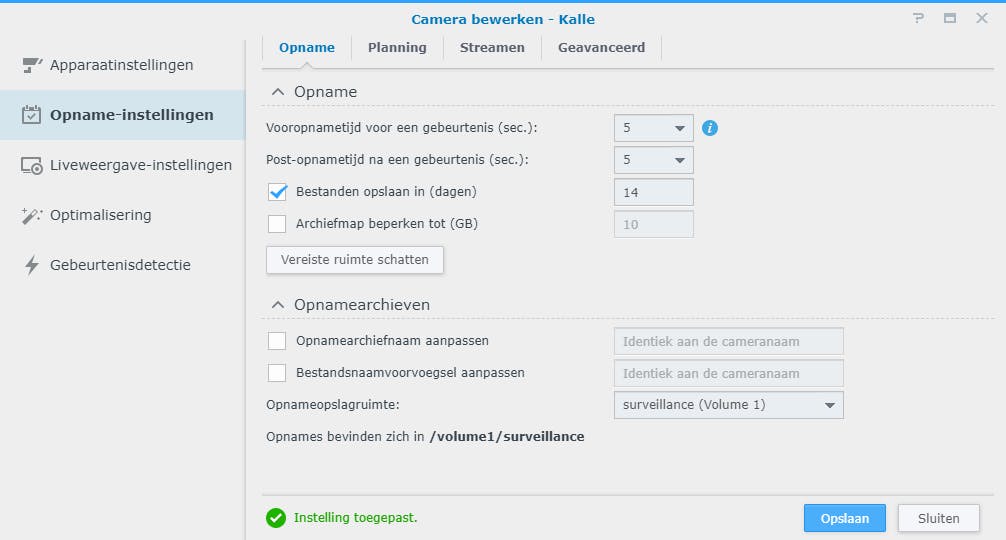Click the Opname-instellingen calendar icon

click(31, 115)
